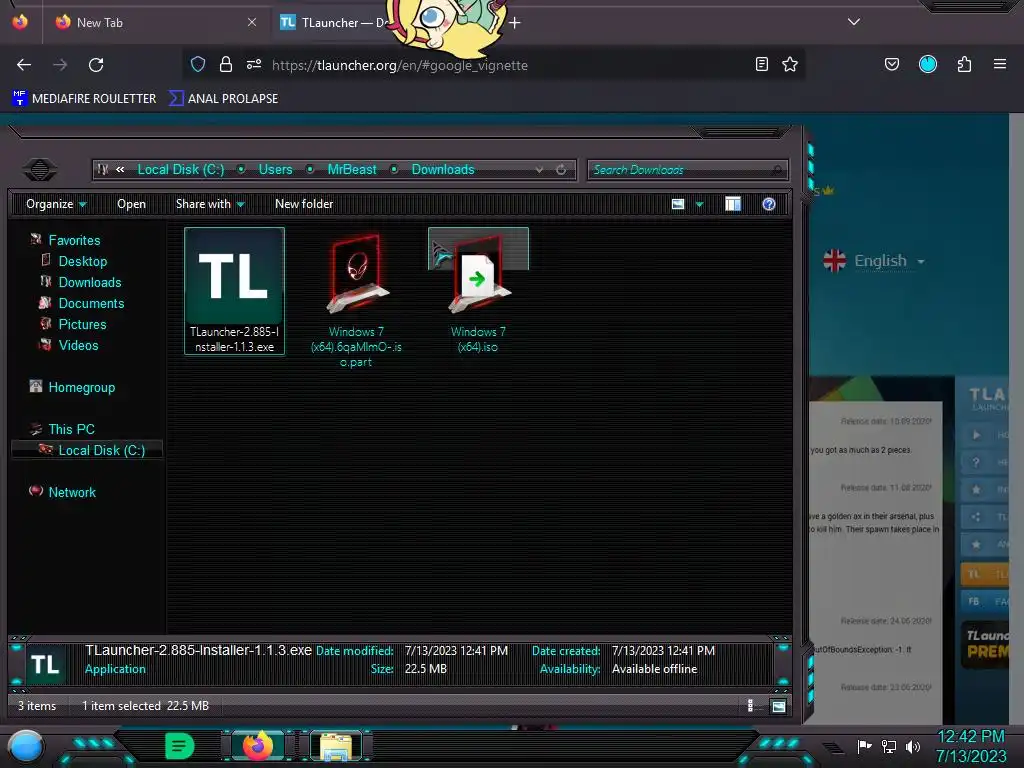
Task: Open view options dropdown arrow
Action: pos(699,204)
